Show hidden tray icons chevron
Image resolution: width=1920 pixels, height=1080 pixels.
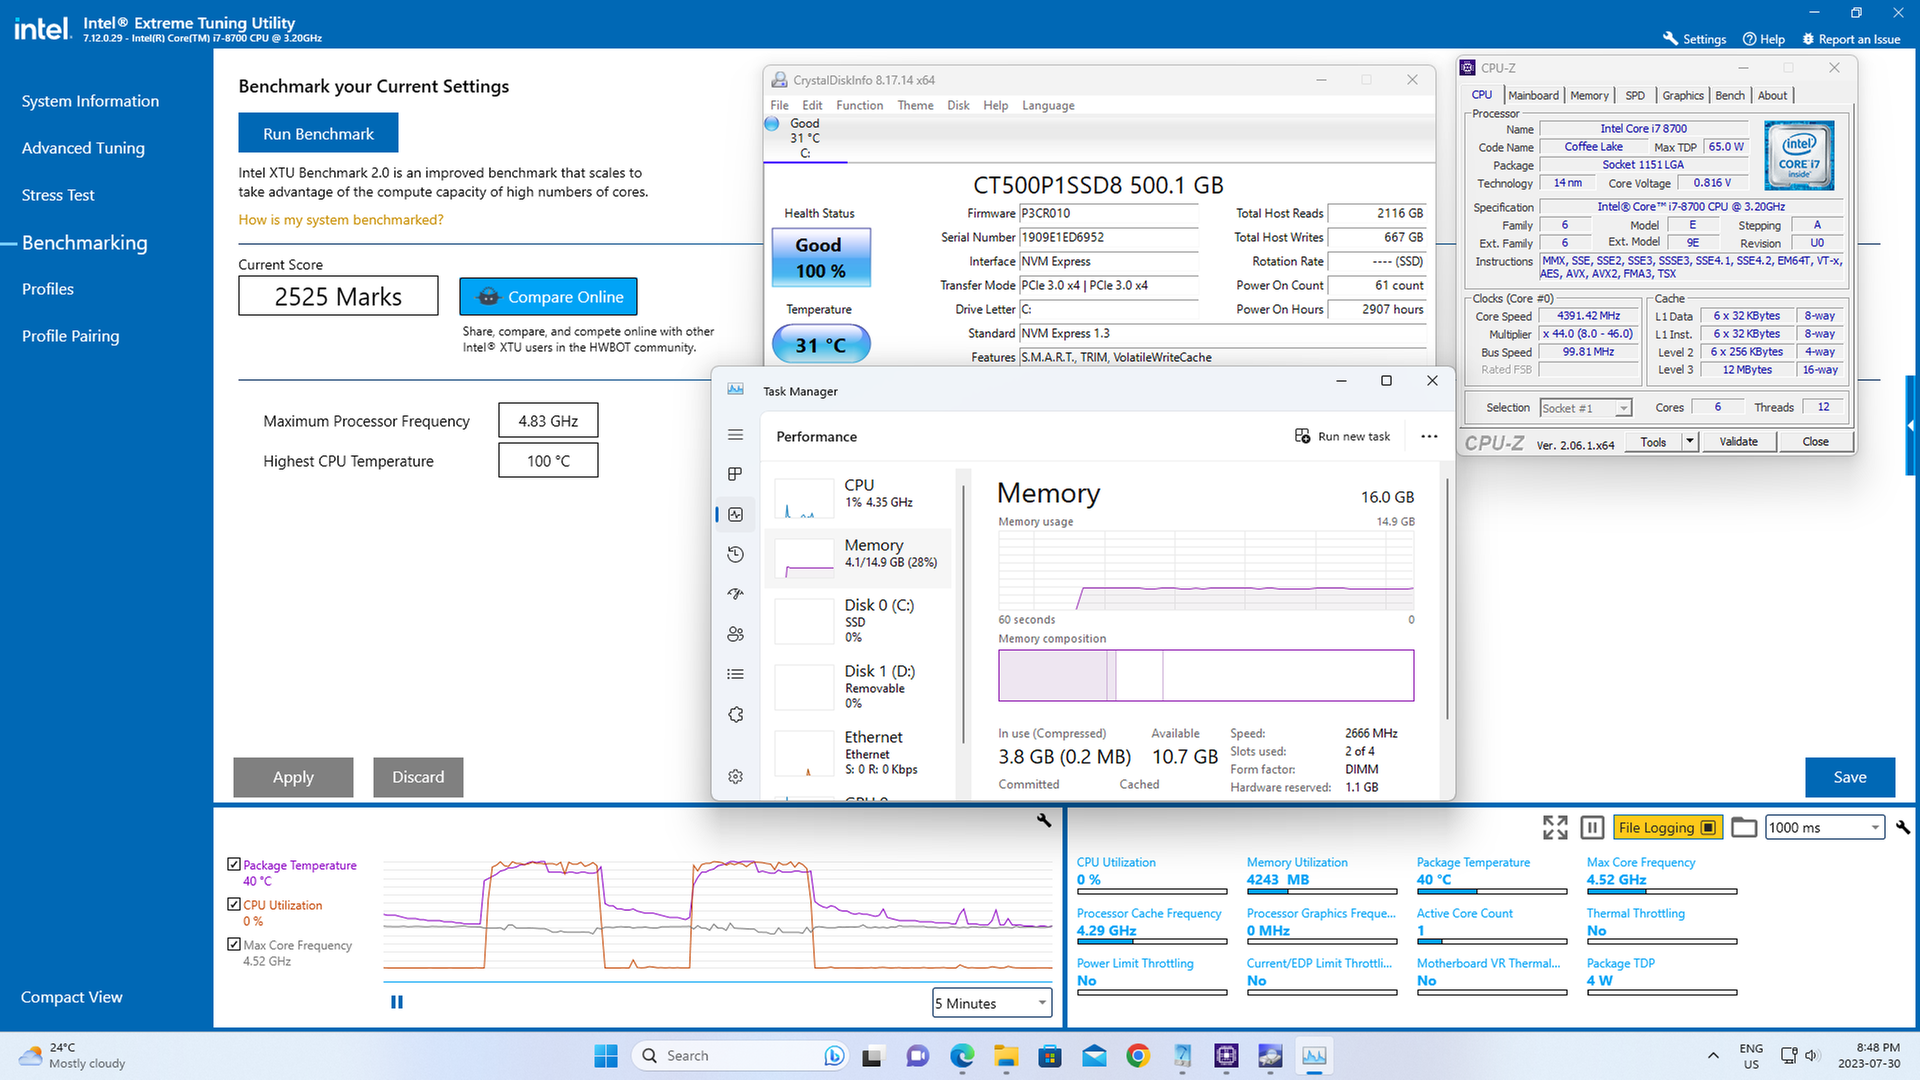(1713, 1056)
